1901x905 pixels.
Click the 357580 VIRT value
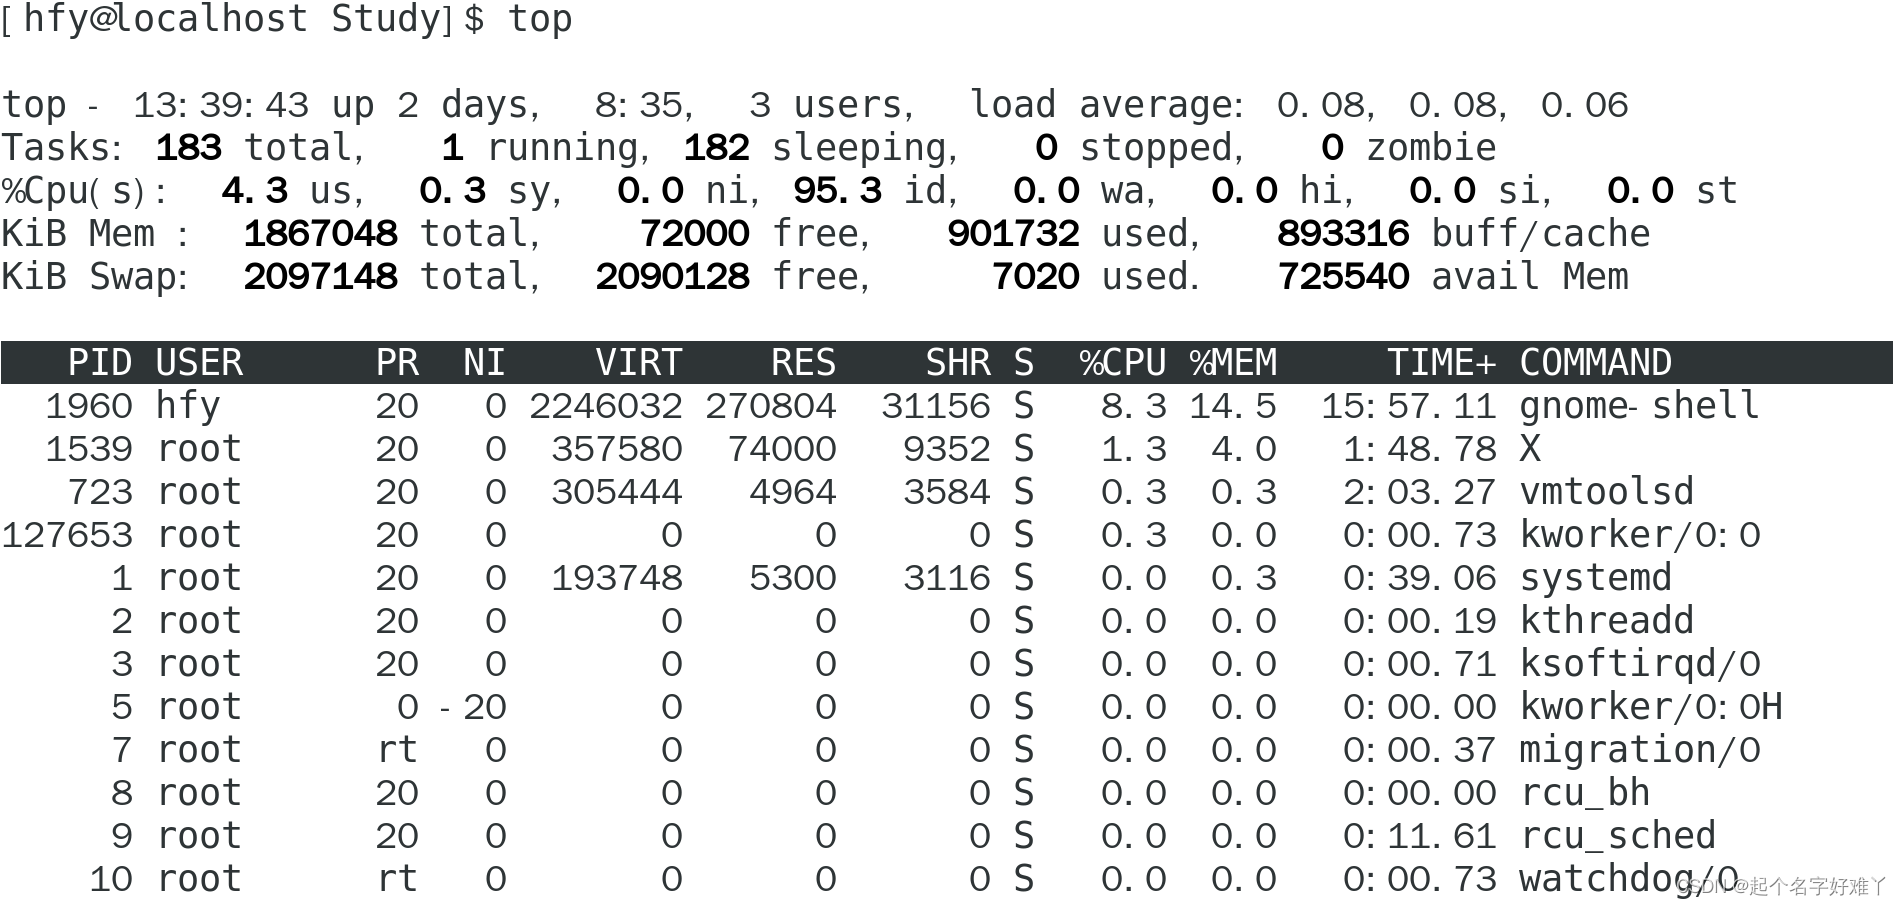click(617, 449)
